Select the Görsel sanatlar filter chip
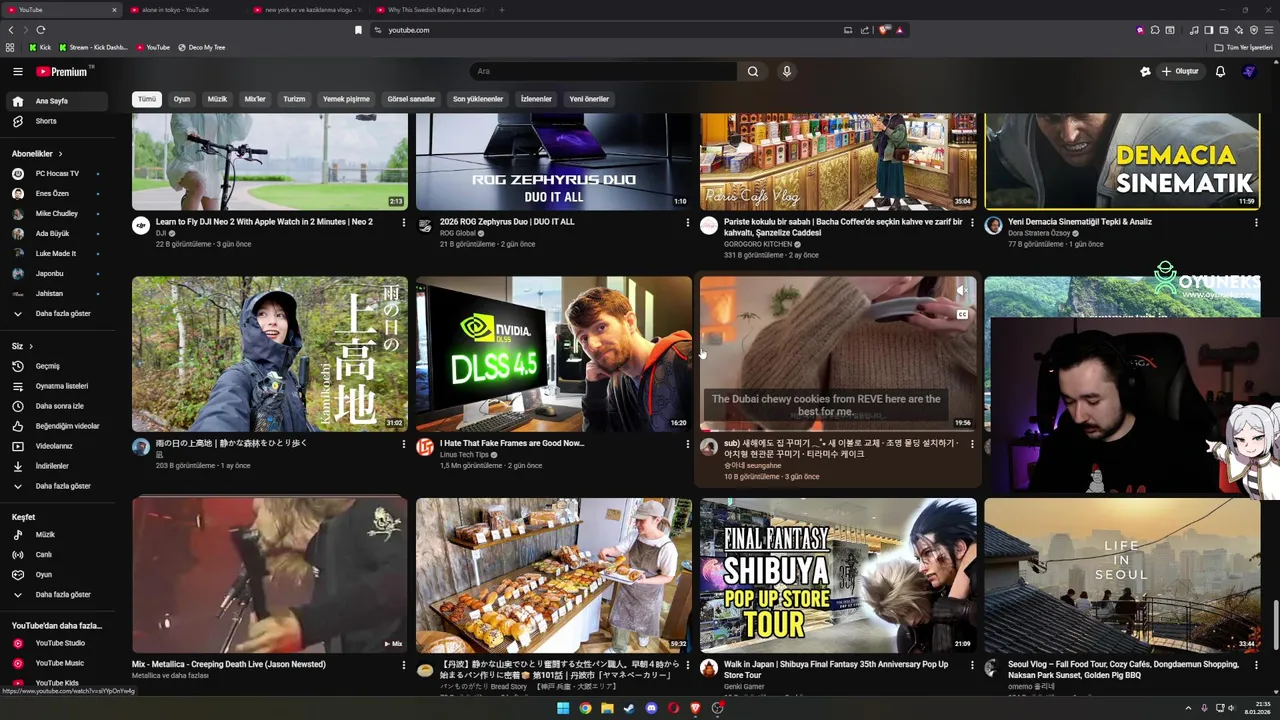 pyautogui.click(x=411, y=99)
